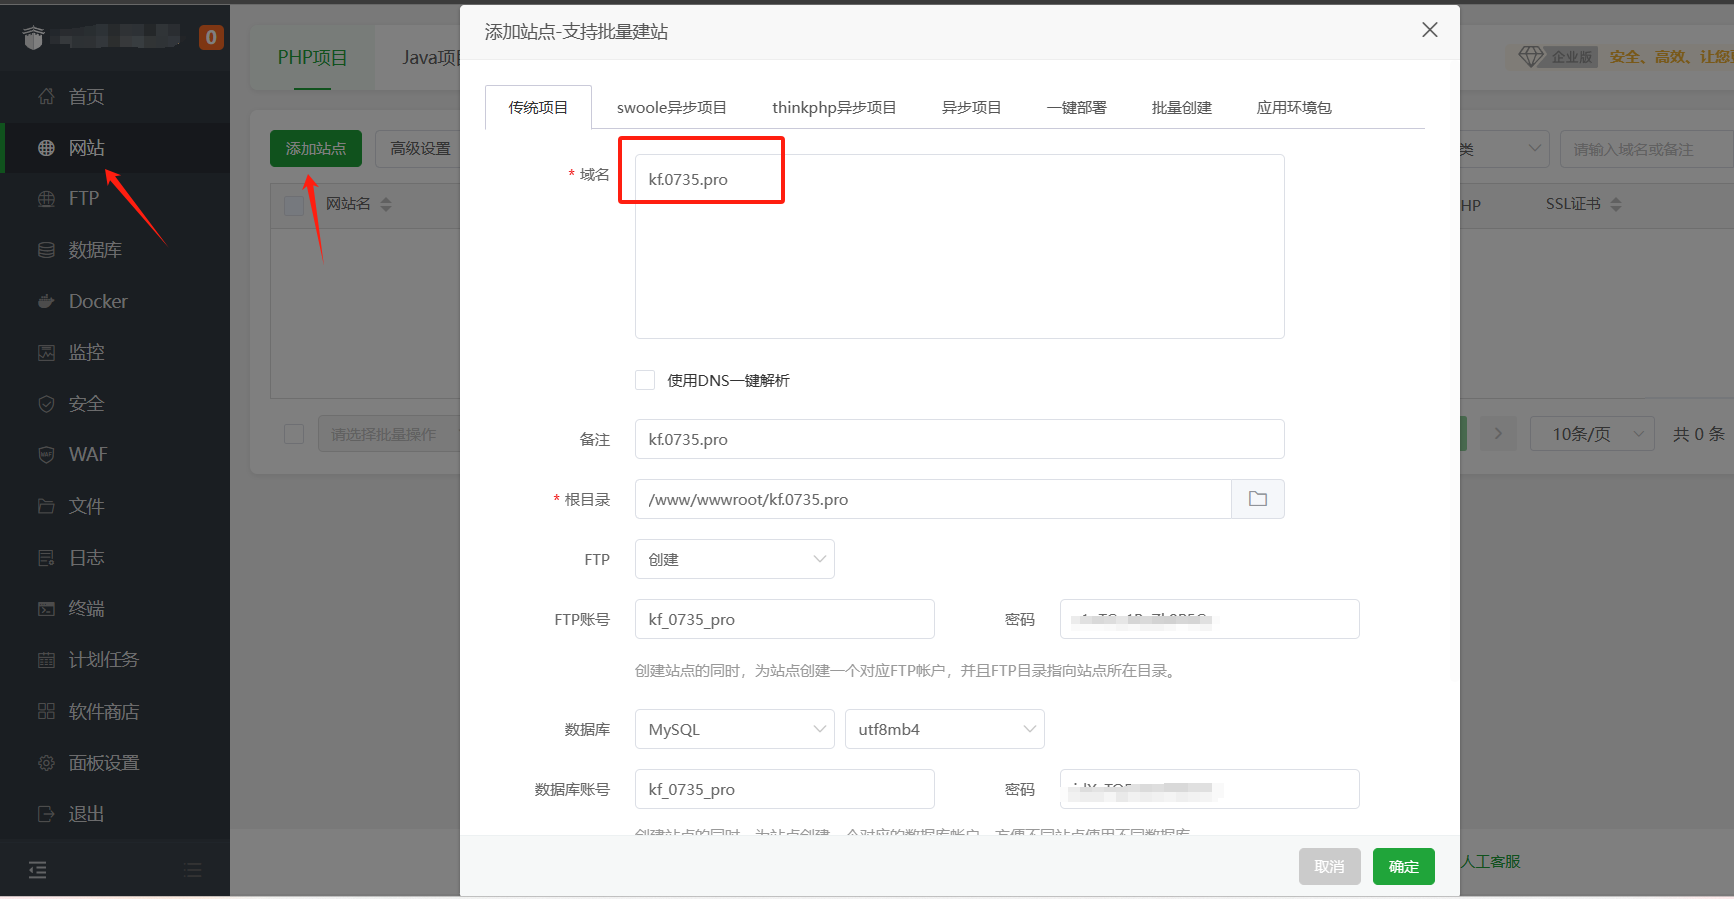Click the calendar icon beside 计划任务
The height and width of the screenshot is (899, 1734).
(46, 660)
